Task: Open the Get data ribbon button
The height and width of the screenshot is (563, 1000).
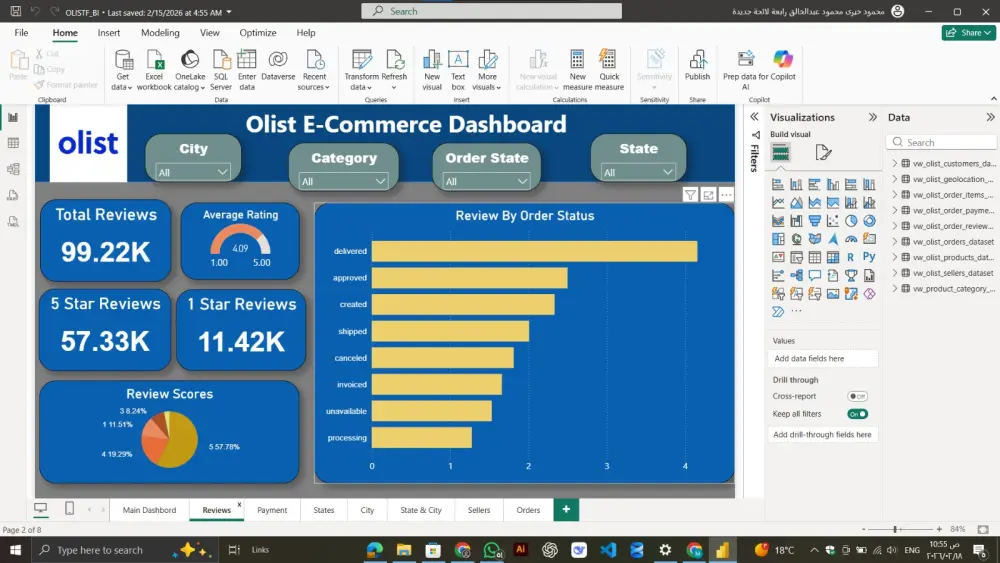Action: [122, 69]
